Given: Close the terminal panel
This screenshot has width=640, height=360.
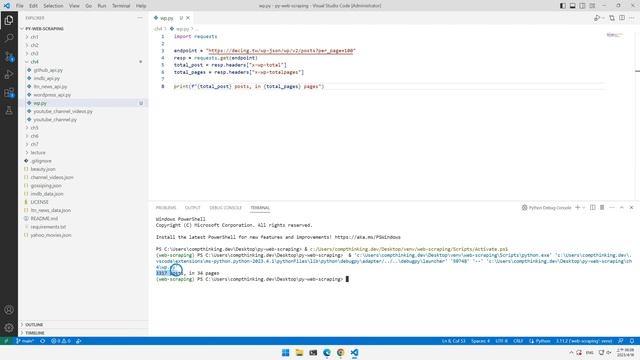Looking at the screenshot, I should 631,207.
